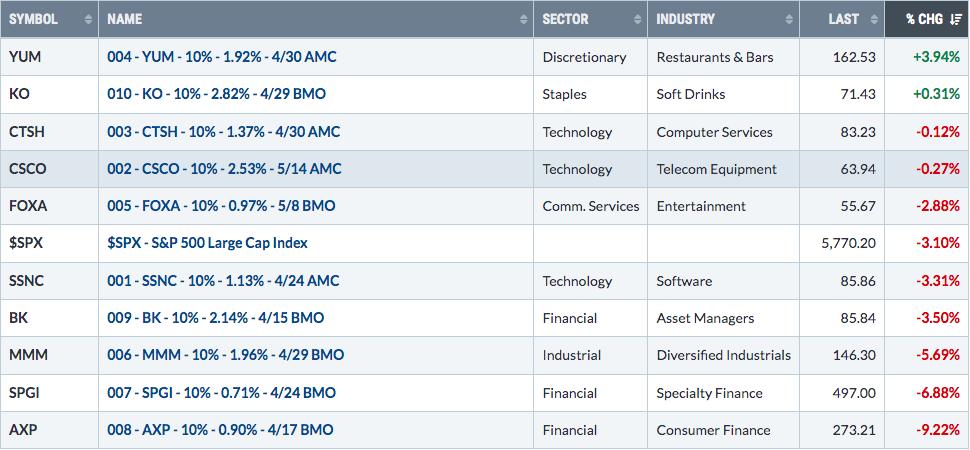
Task: Open the 001 - SSNC link
Action: [223, 281]
